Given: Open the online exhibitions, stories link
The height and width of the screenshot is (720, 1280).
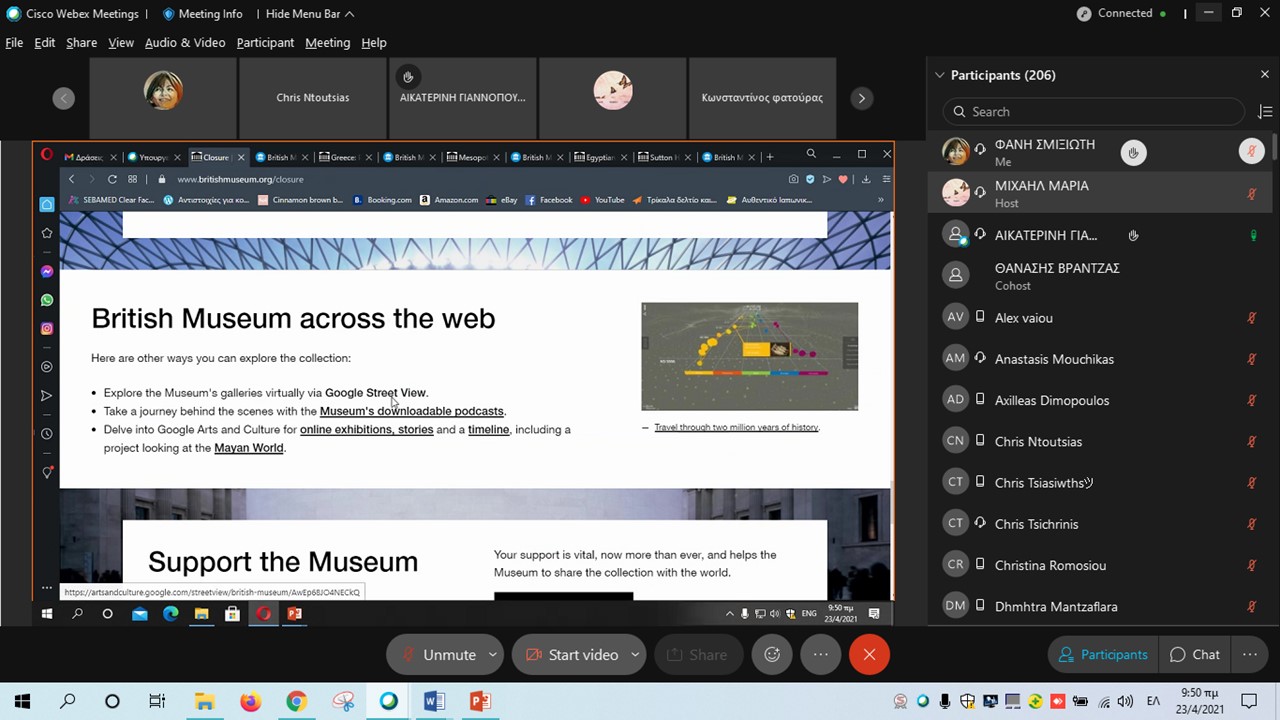Looking at the screenshot, I should pyautogui.click(x=367, y=430).
